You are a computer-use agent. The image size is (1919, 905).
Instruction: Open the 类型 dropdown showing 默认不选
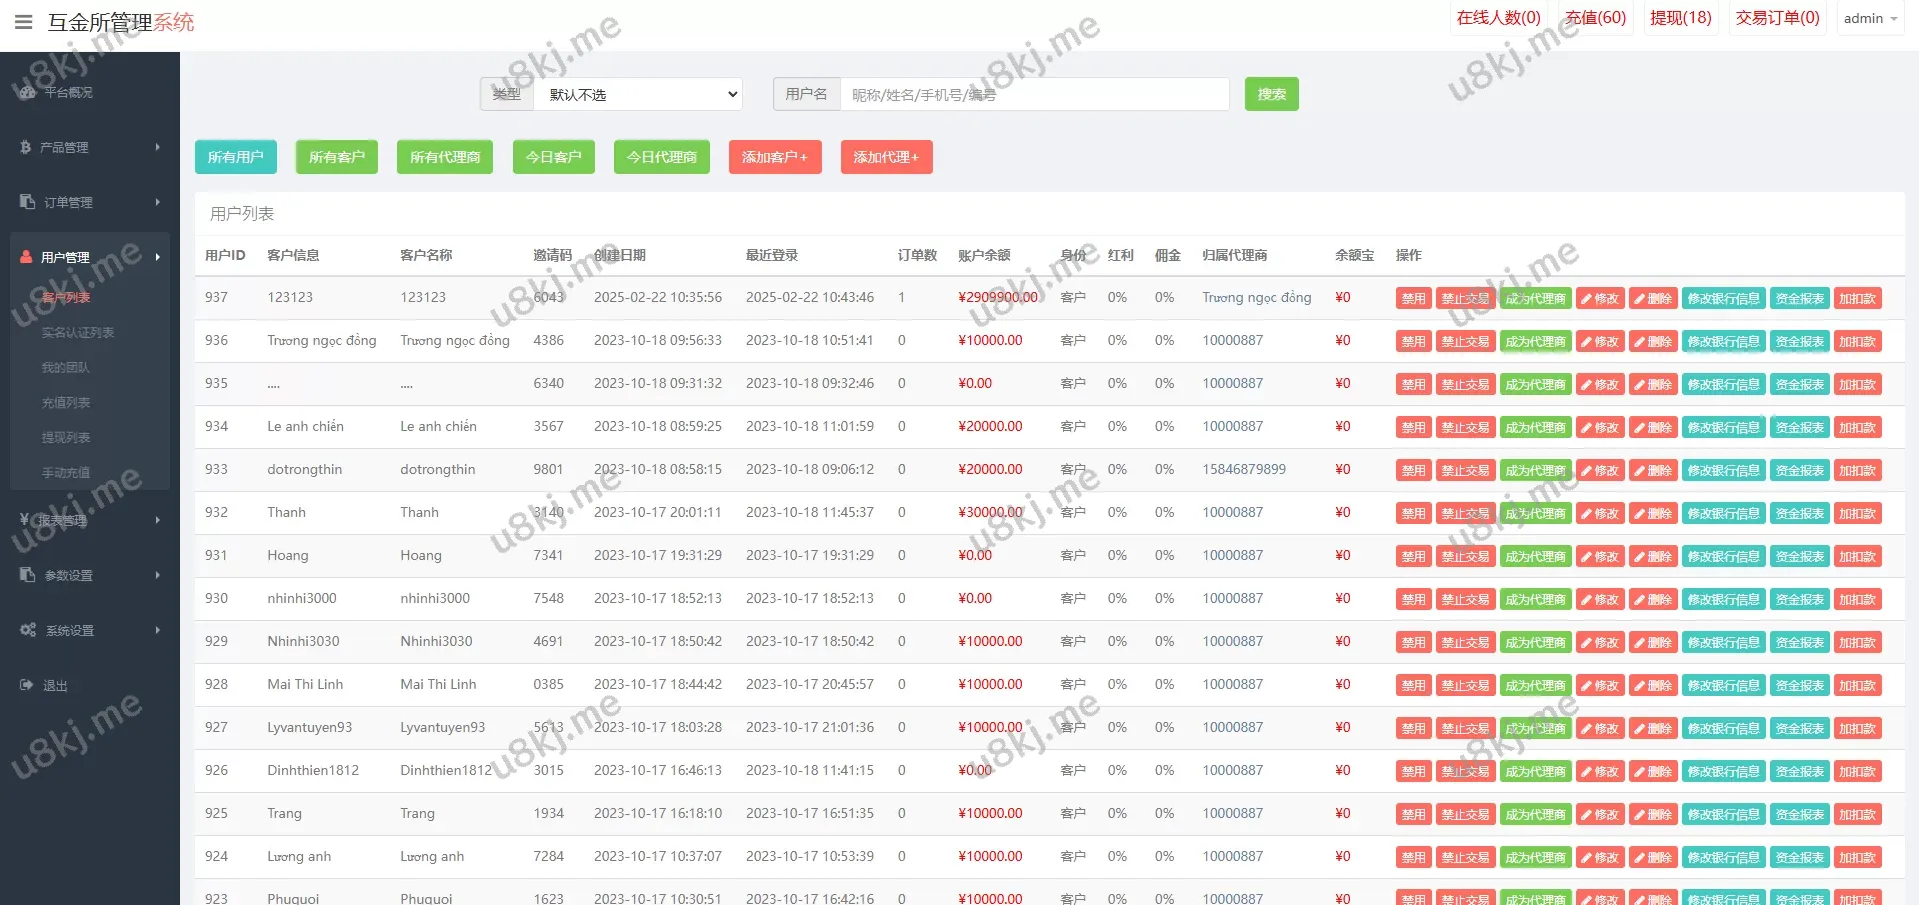(637, 94)
